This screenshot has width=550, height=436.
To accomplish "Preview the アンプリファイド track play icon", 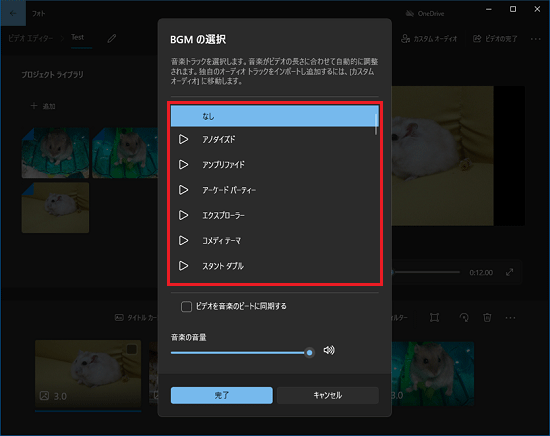I will 183,165.
